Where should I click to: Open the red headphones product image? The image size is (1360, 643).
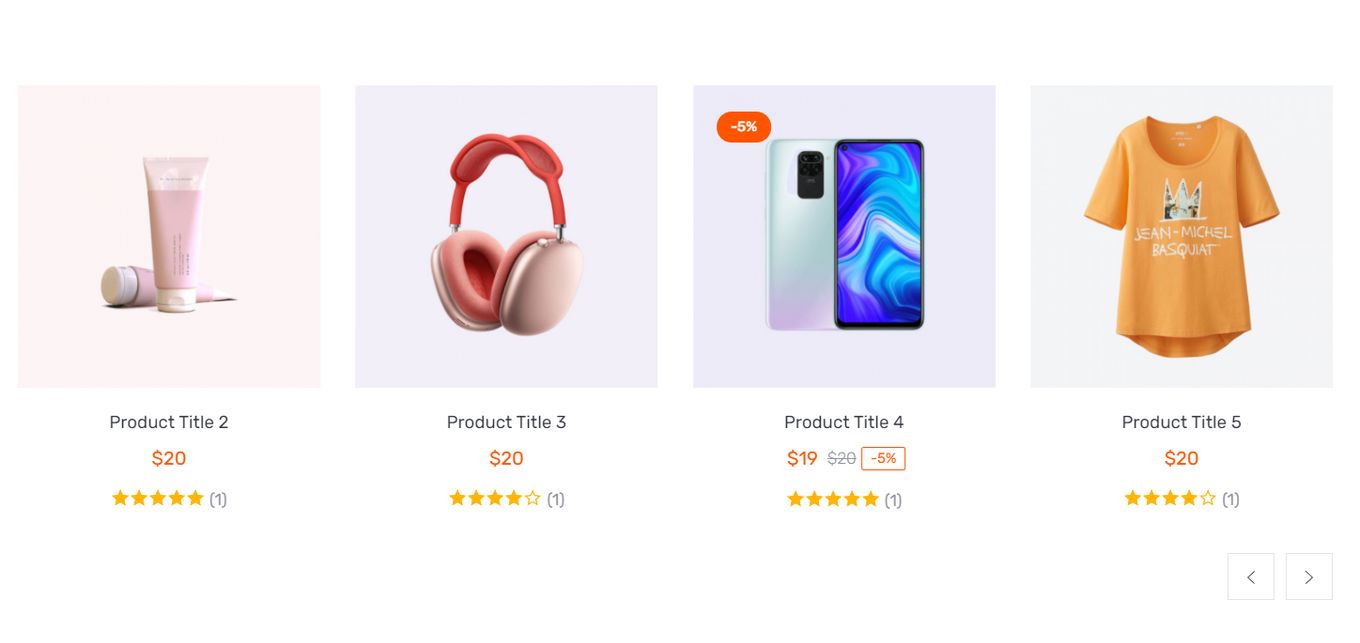[506, 236]
